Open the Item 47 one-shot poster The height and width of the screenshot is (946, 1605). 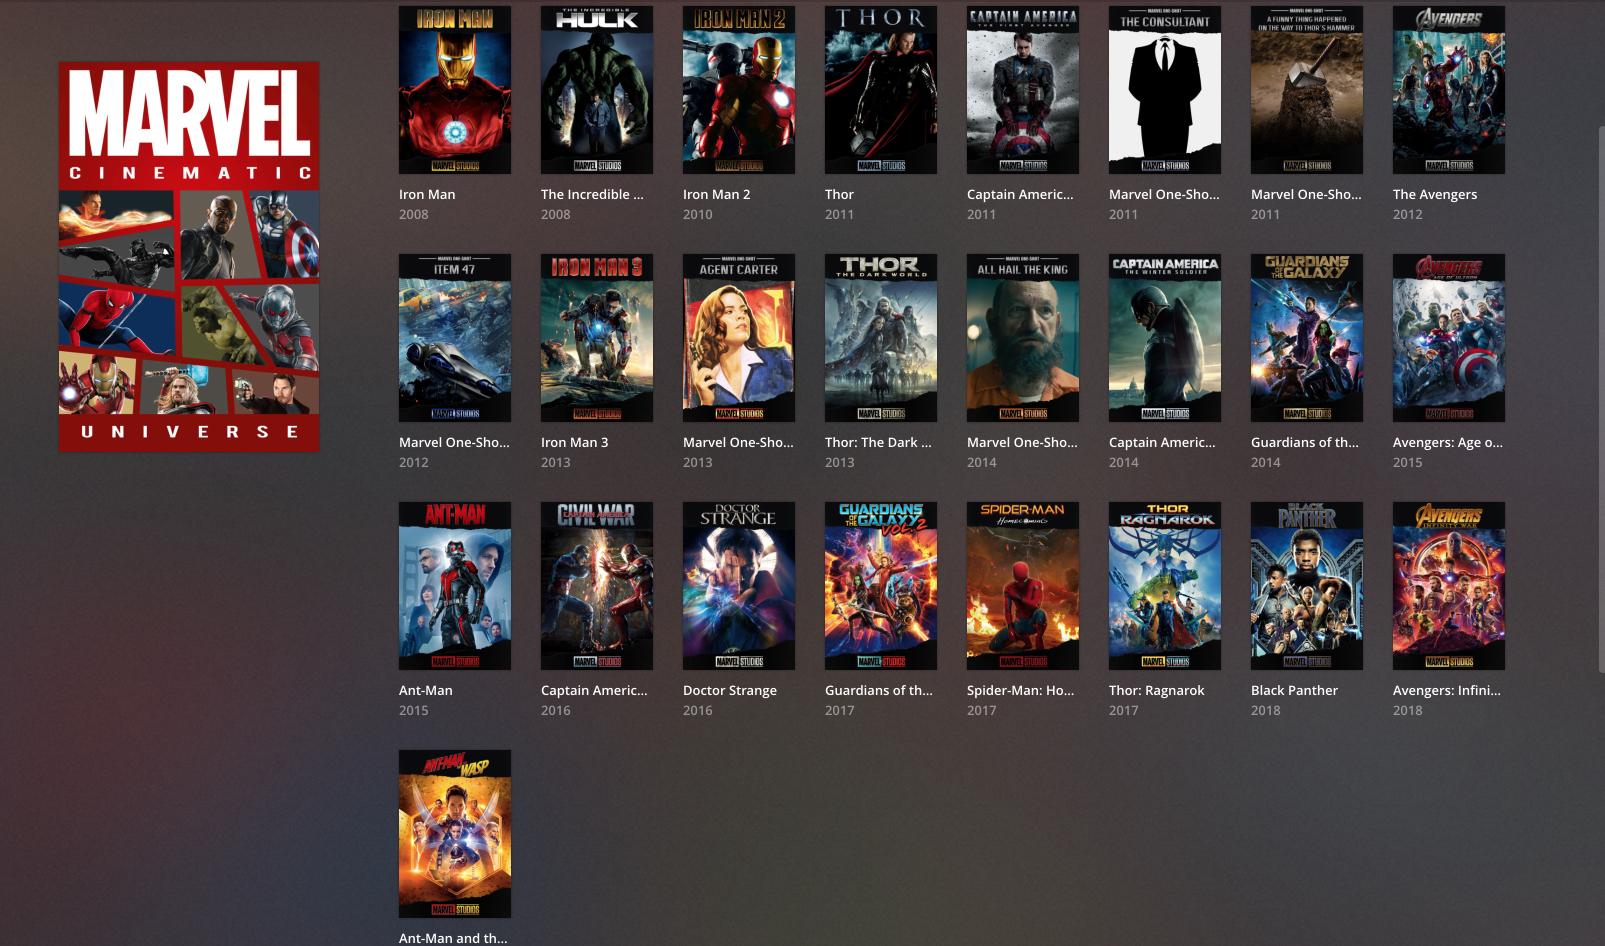click(454, 337)
